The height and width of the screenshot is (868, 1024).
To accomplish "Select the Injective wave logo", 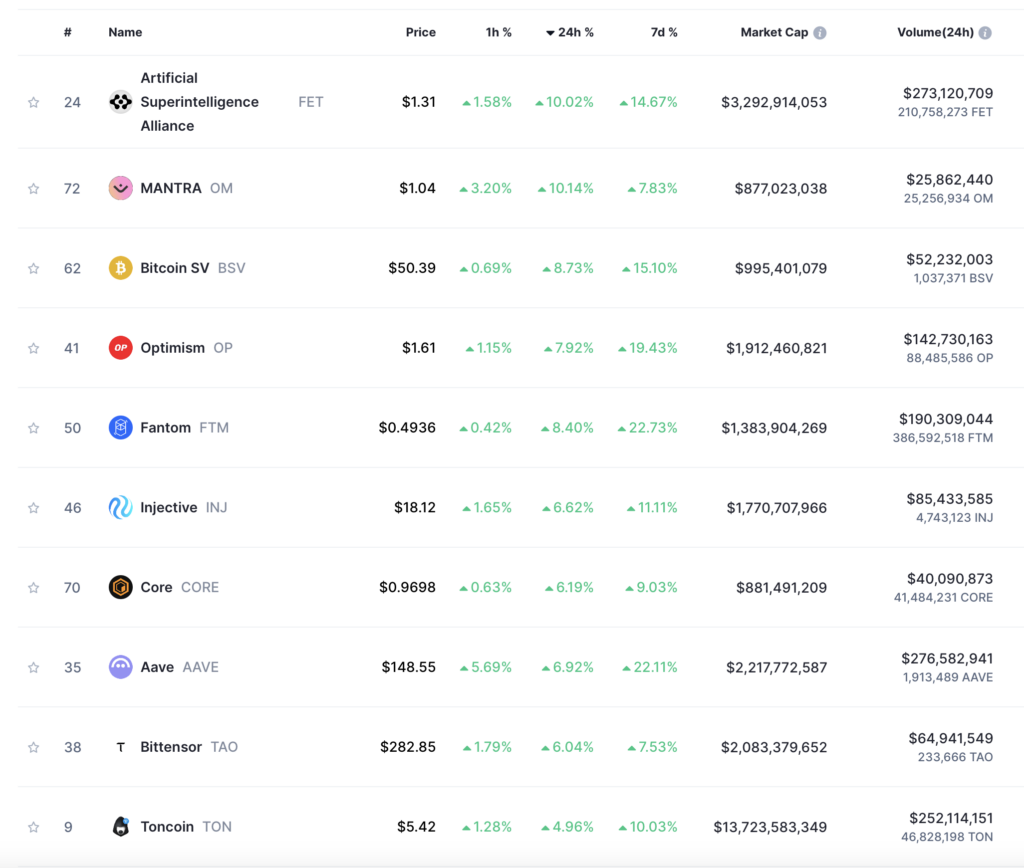I will (120, 507).
